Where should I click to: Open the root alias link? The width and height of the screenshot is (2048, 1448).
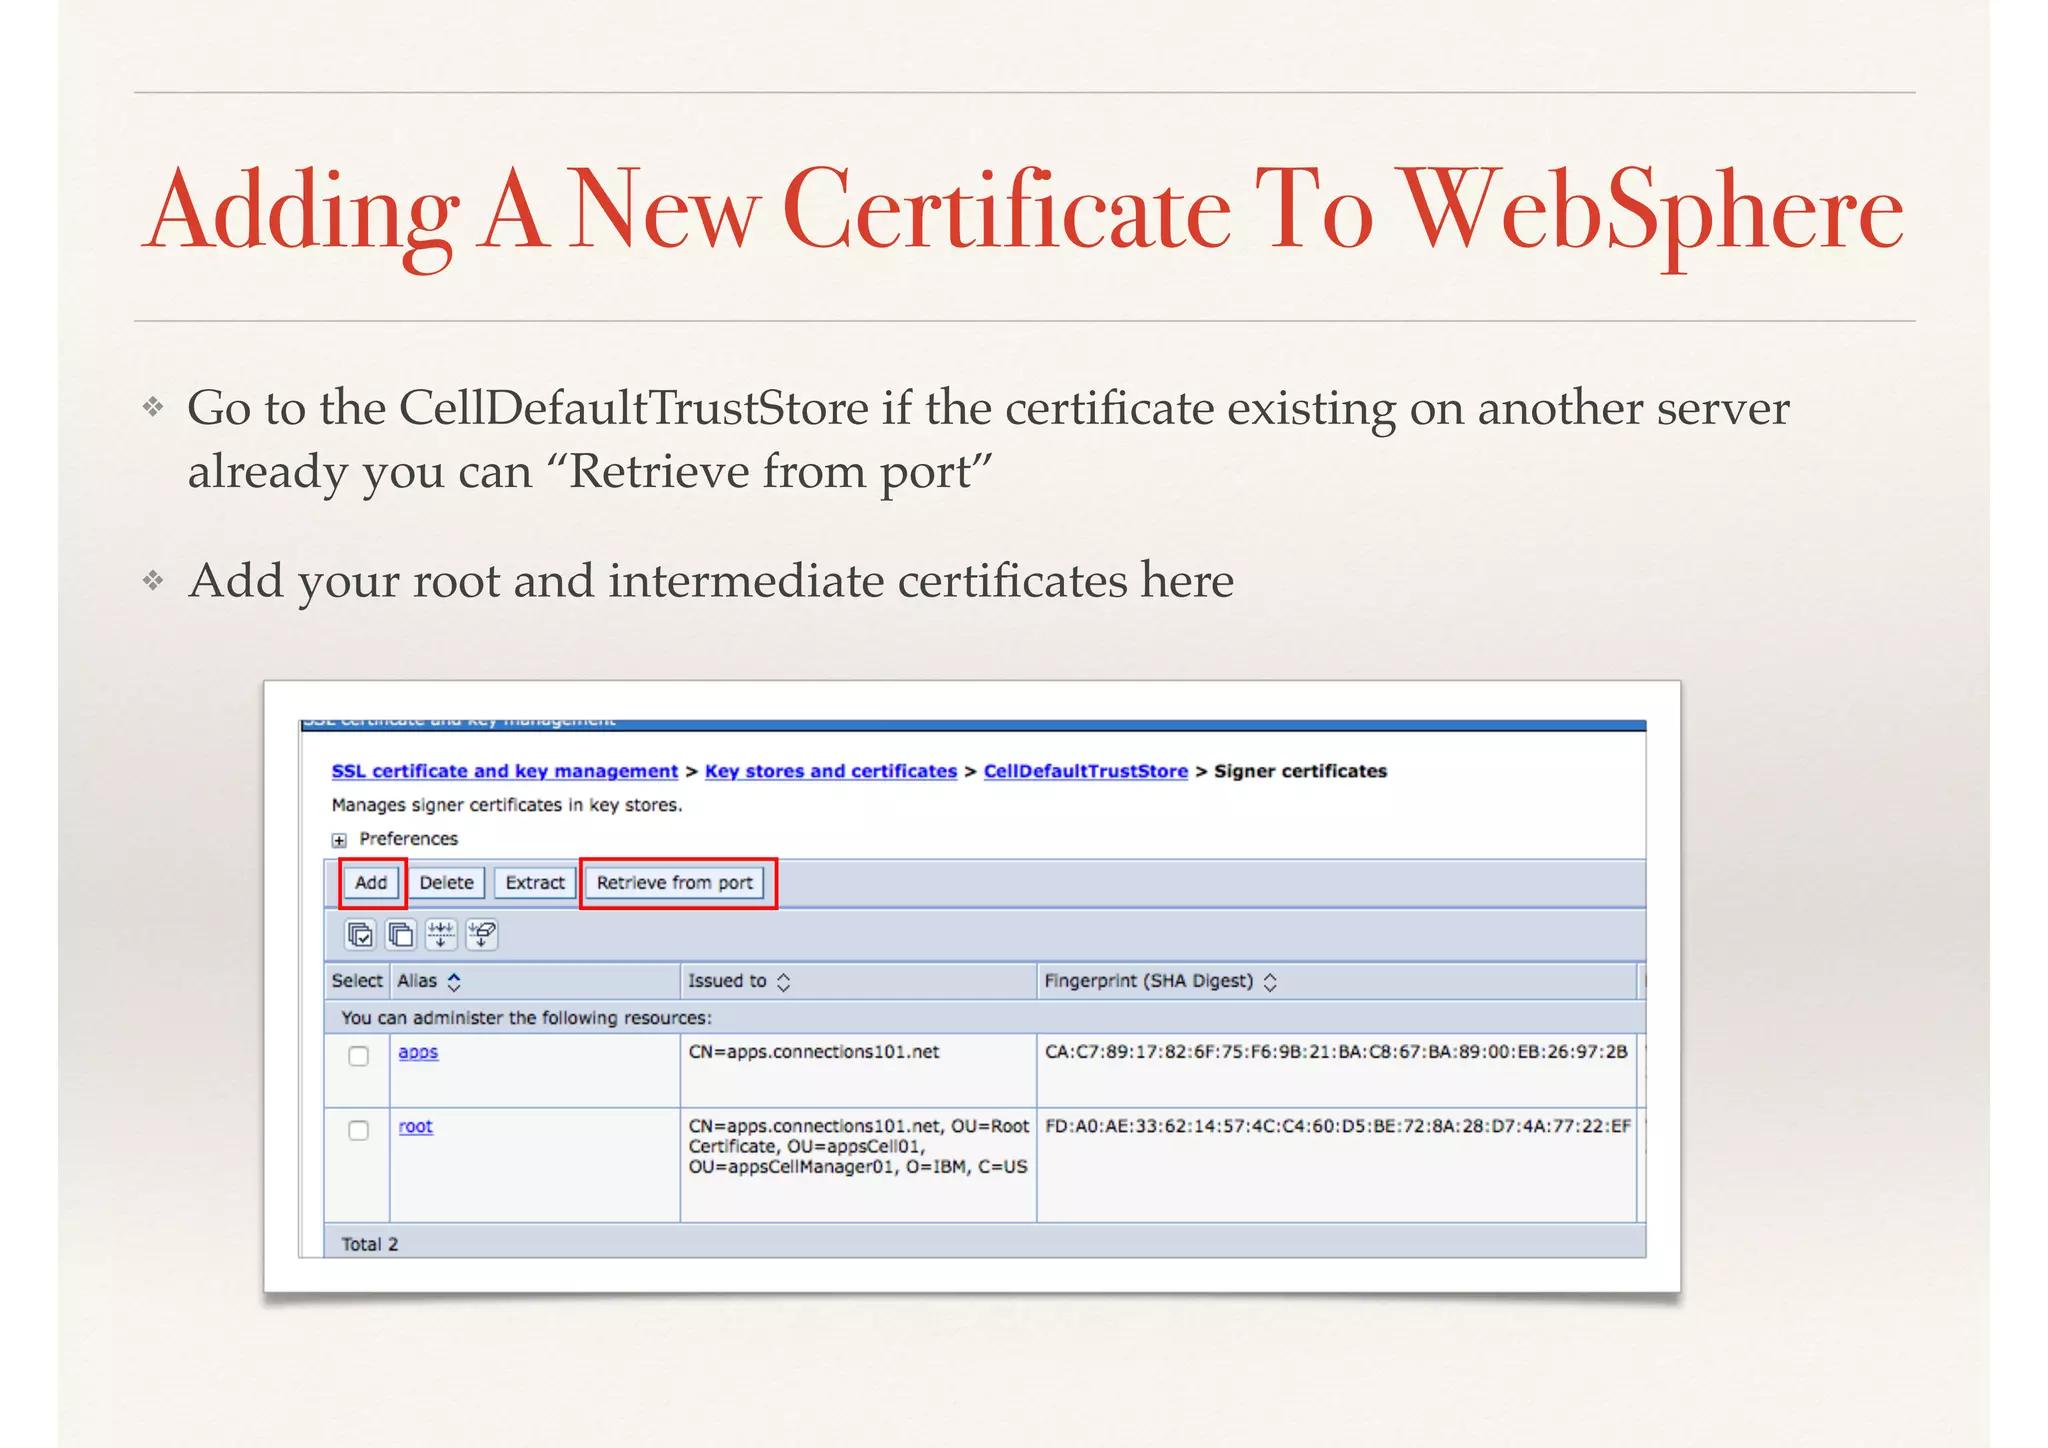[x=416, y=1126]
